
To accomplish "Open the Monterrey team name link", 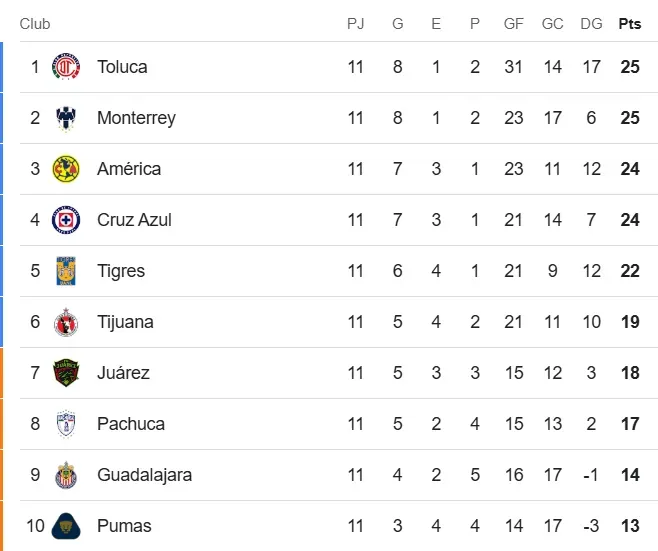I will pos(136,118).
